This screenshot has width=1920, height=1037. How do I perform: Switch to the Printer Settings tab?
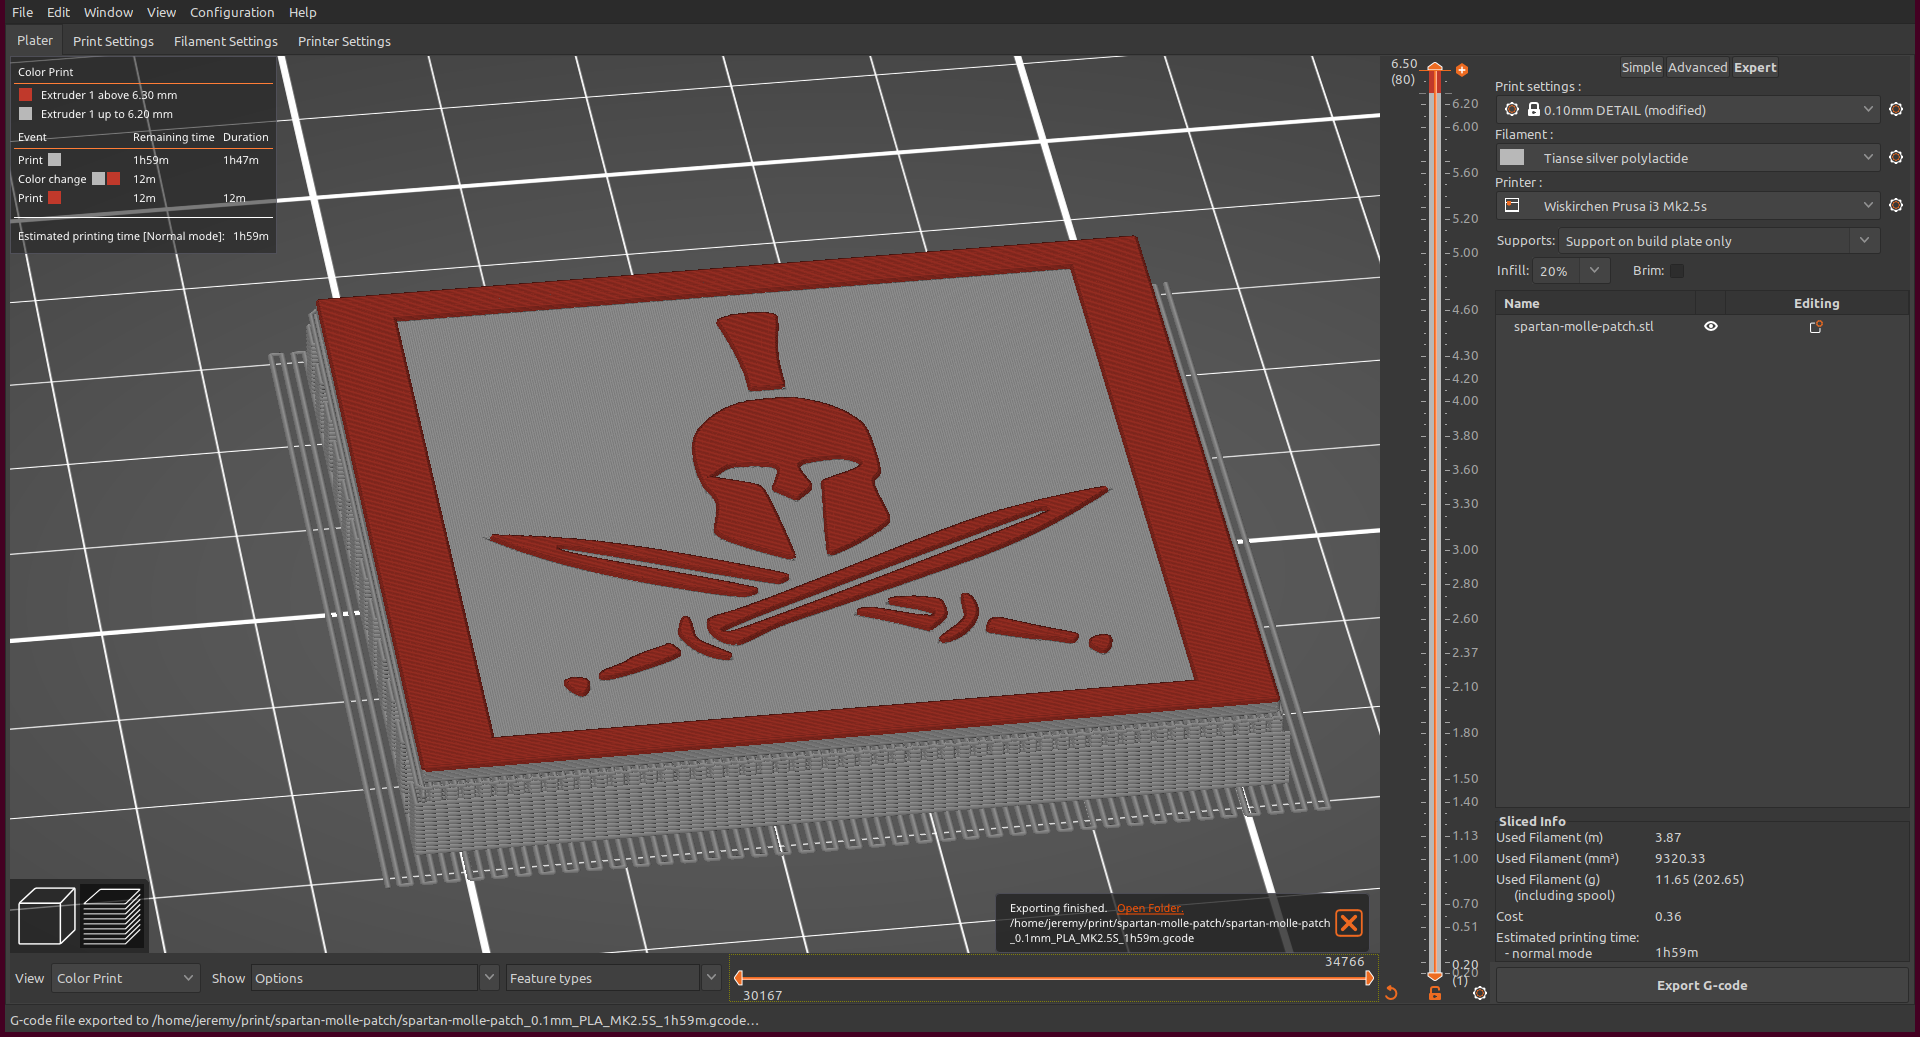point(344,41)
